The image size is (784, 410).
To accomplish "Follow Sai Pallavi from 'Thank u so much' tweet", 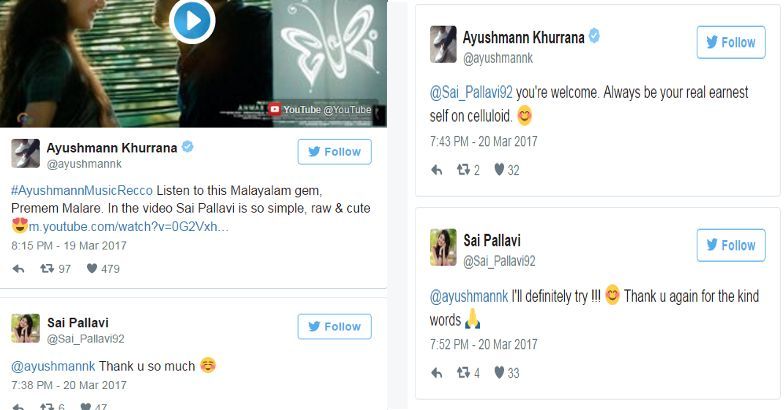I will pos(334,326).
